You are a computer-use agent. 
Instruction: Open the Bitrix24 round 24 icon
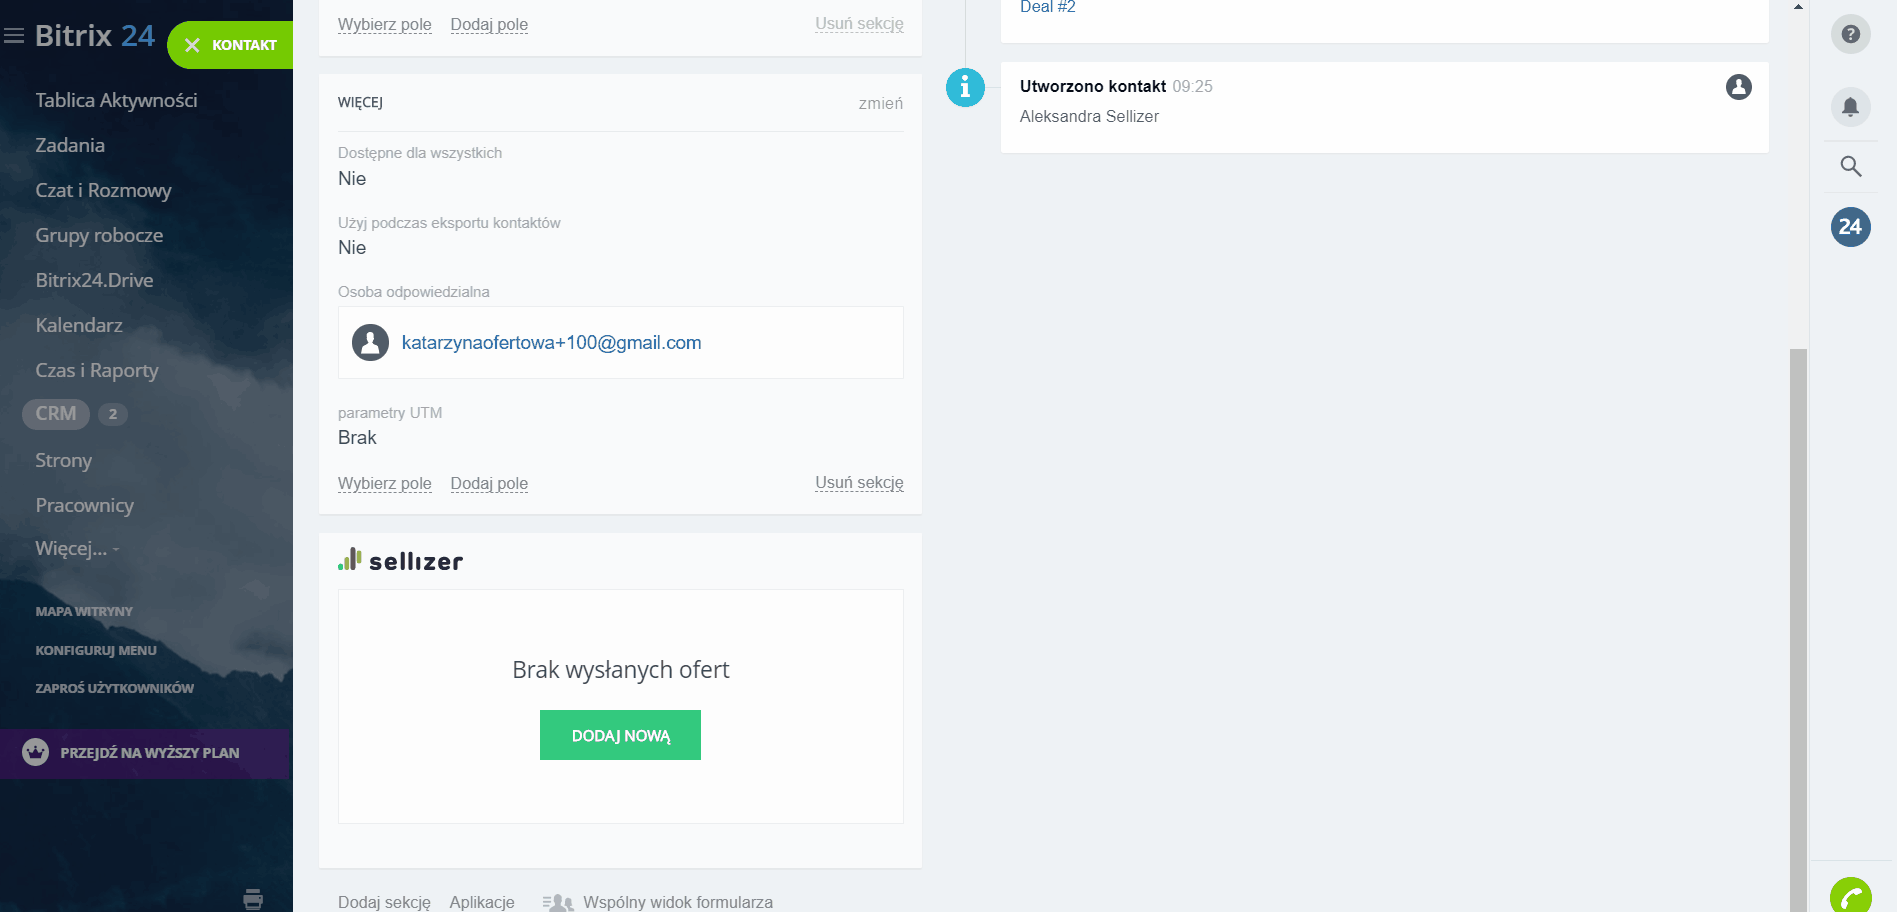1850,227
